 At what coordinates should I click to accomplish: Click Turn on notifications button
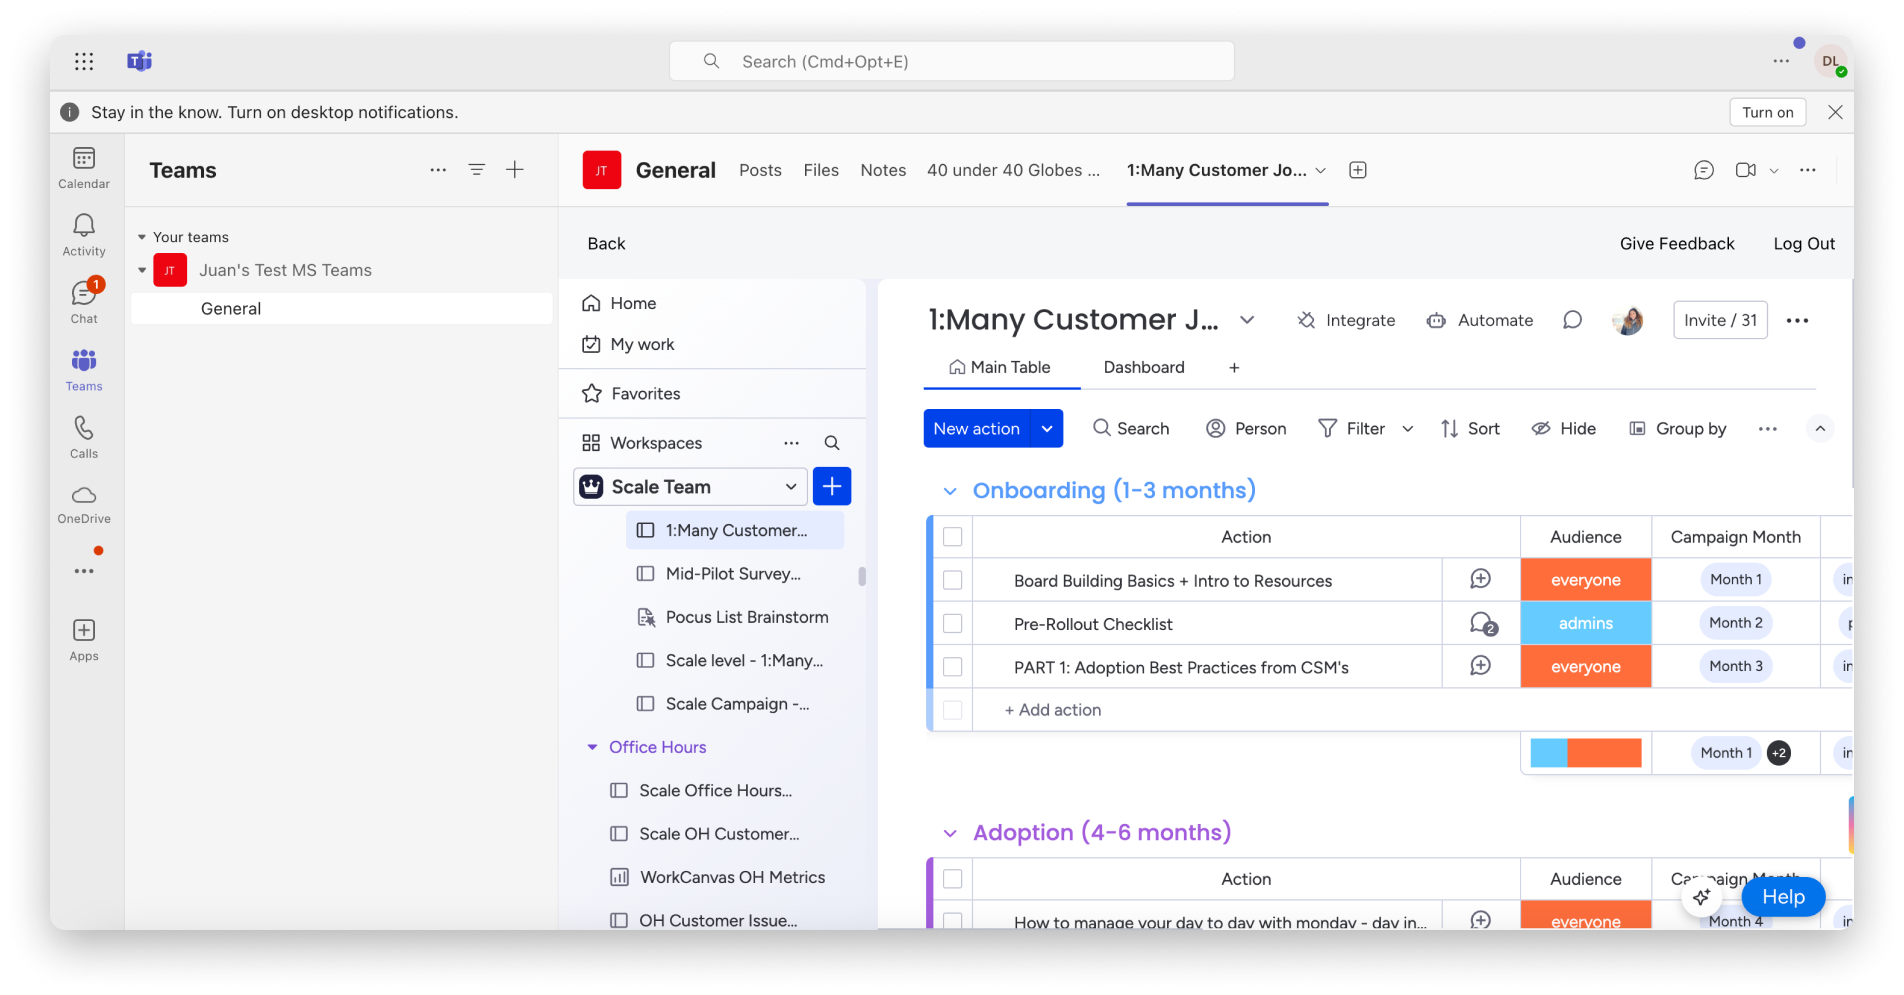pos(1767,113)
